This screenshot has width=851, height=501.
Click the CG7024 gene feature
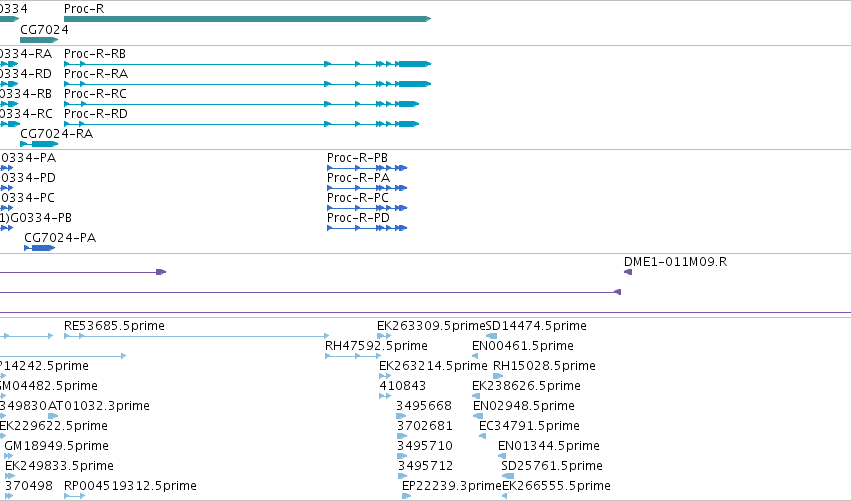(39, 40)
